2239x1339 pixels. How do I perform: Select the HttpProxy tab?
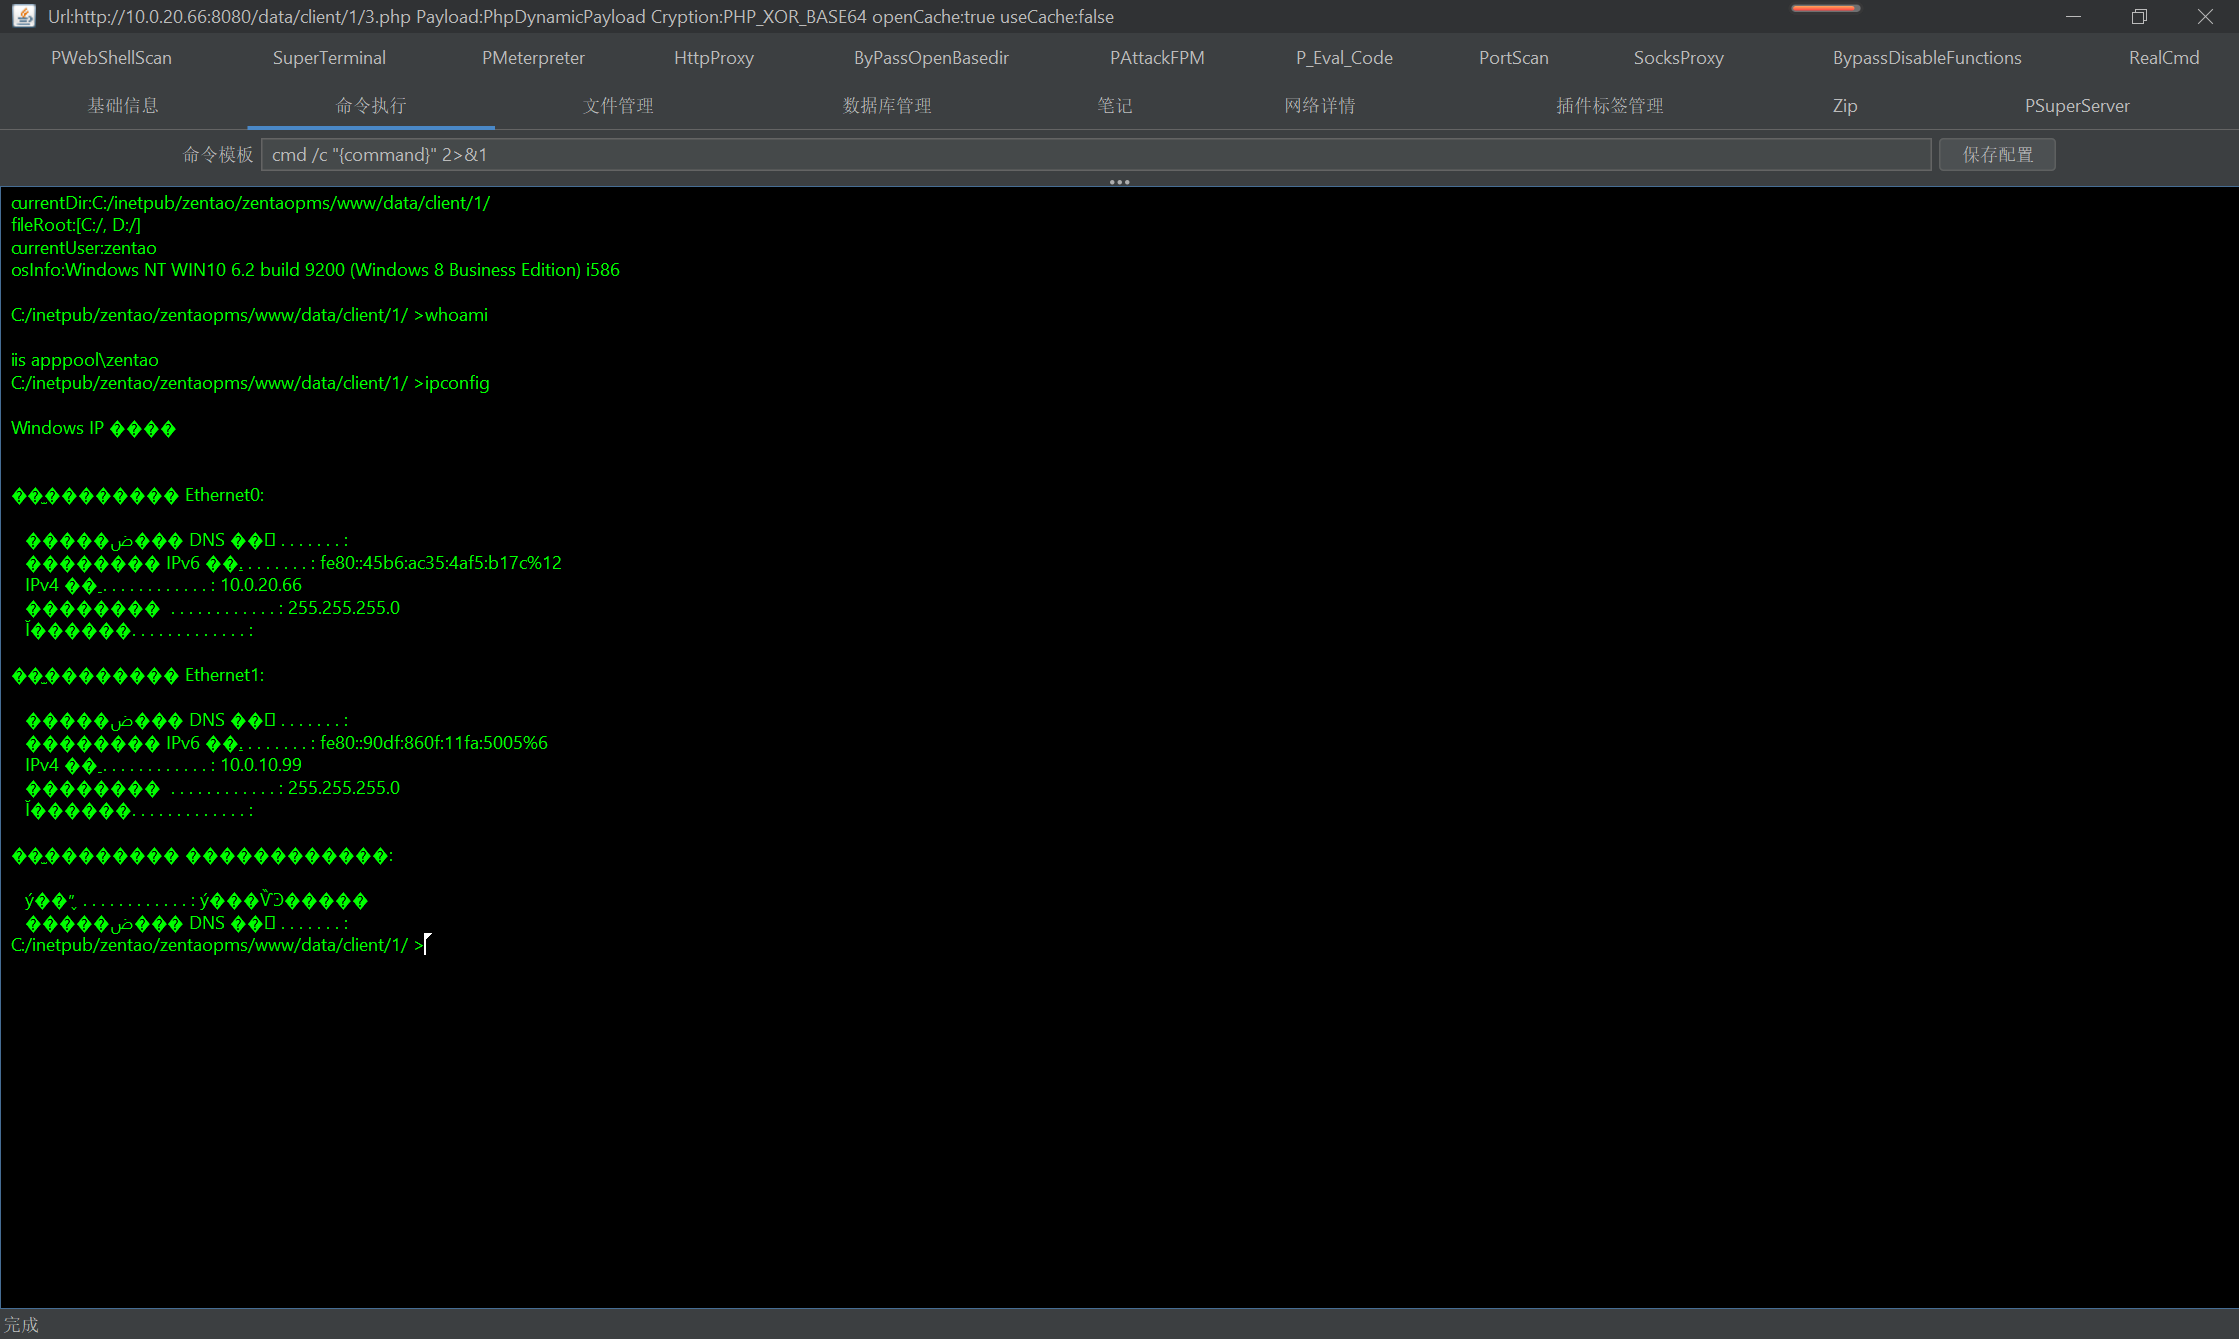pyautogui.click(x=714, y=58)
